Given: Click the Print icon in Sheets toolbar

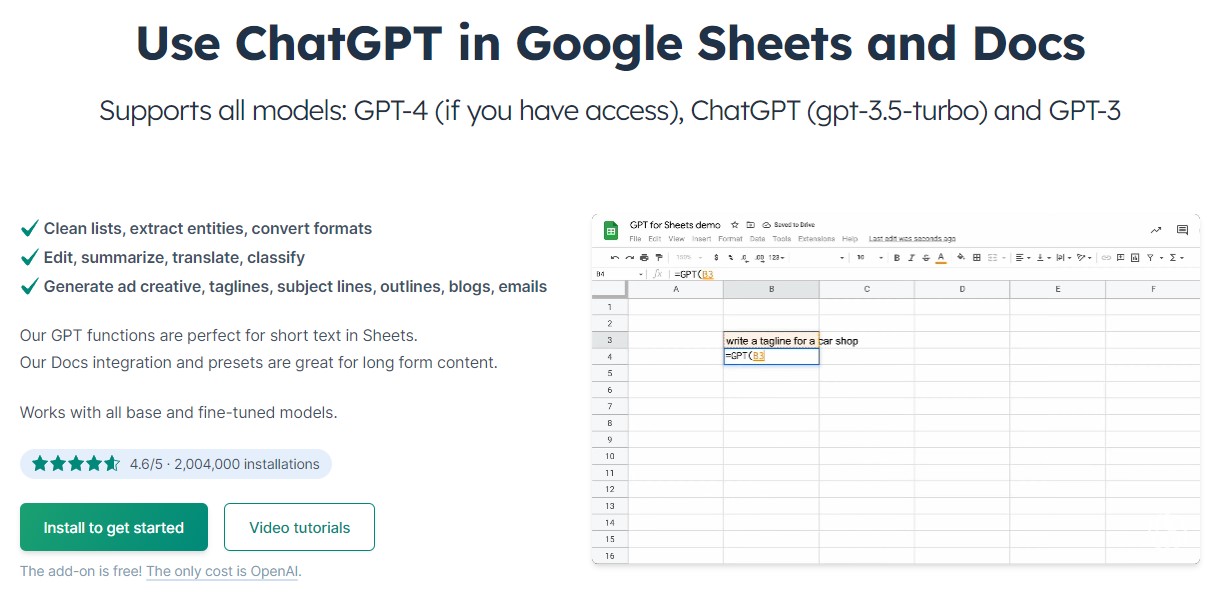Looking at the screenshot, I should [x=644, y=258].
